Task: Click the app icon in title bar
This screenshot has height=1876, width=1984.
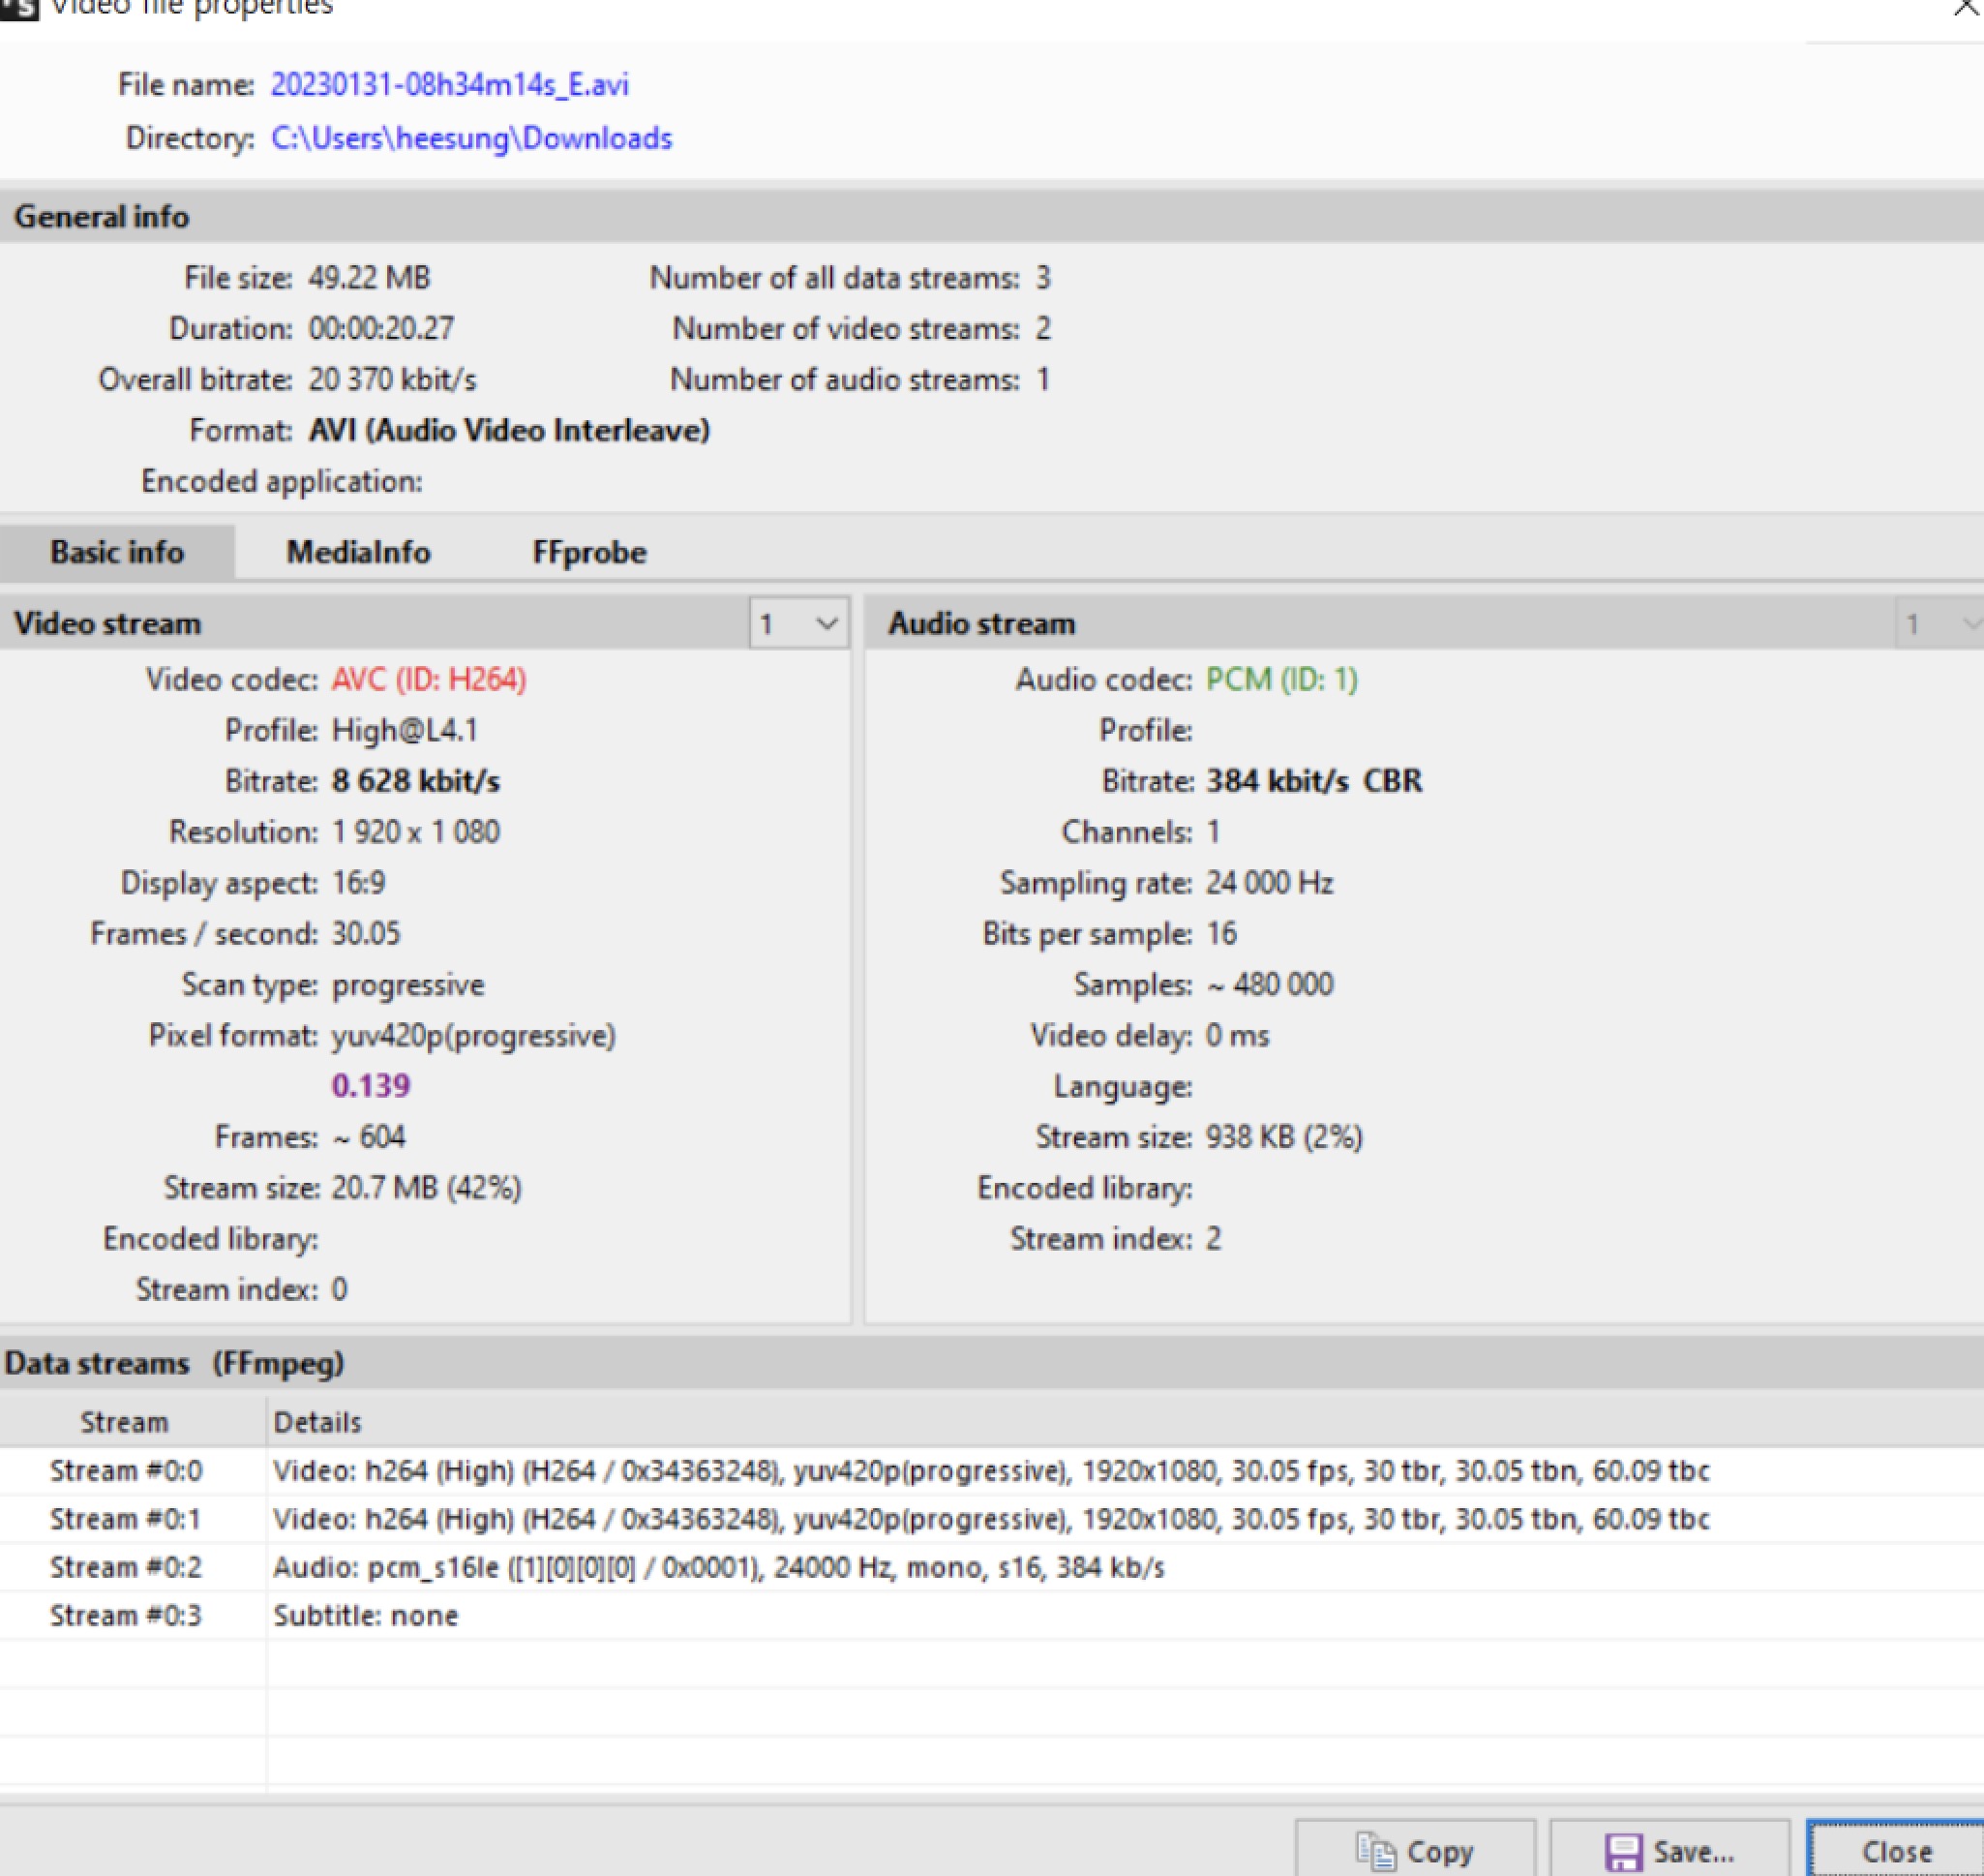Action: point(18,8)
